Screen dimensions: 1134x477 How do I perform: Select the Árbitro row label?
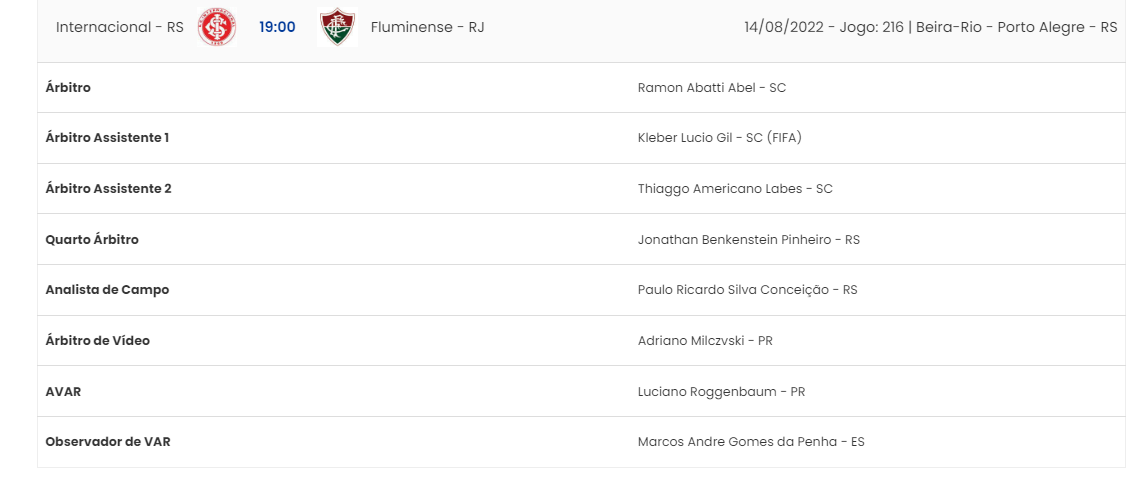click(x=68, y=87)
